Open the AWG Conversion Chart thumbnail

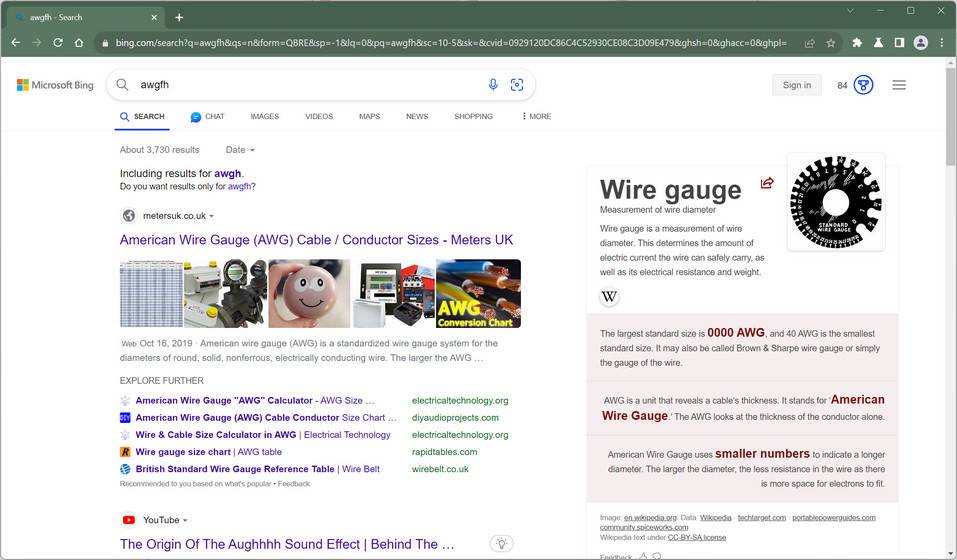pos(478,293)
